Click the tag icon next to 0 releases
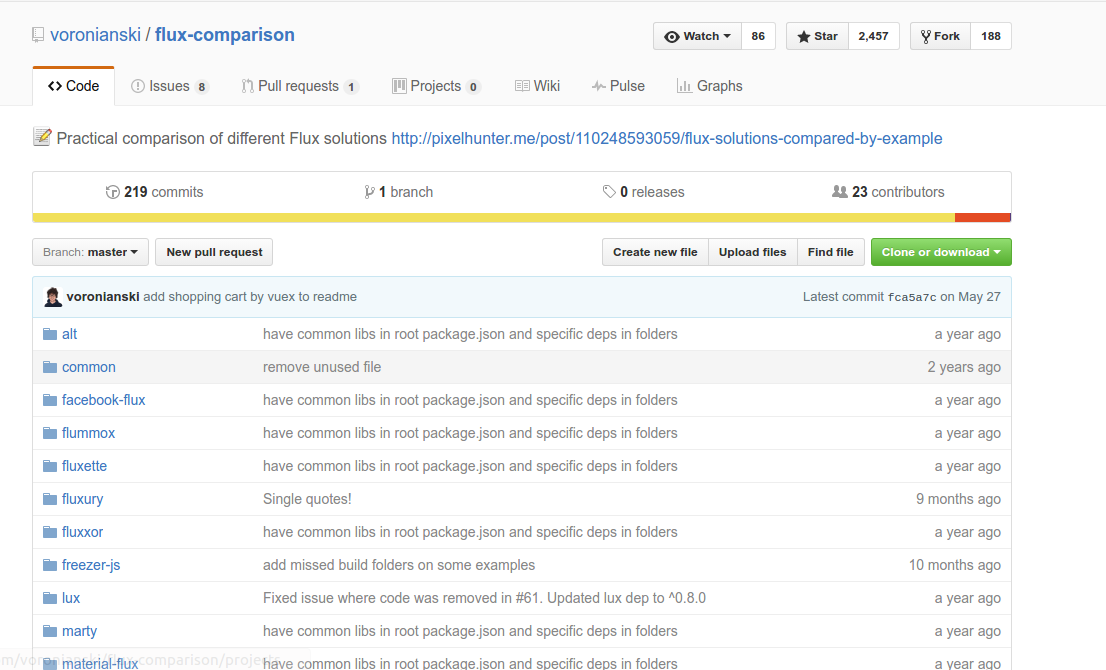The height and width of the screenshot is (670, 1106). pos(609,192)
